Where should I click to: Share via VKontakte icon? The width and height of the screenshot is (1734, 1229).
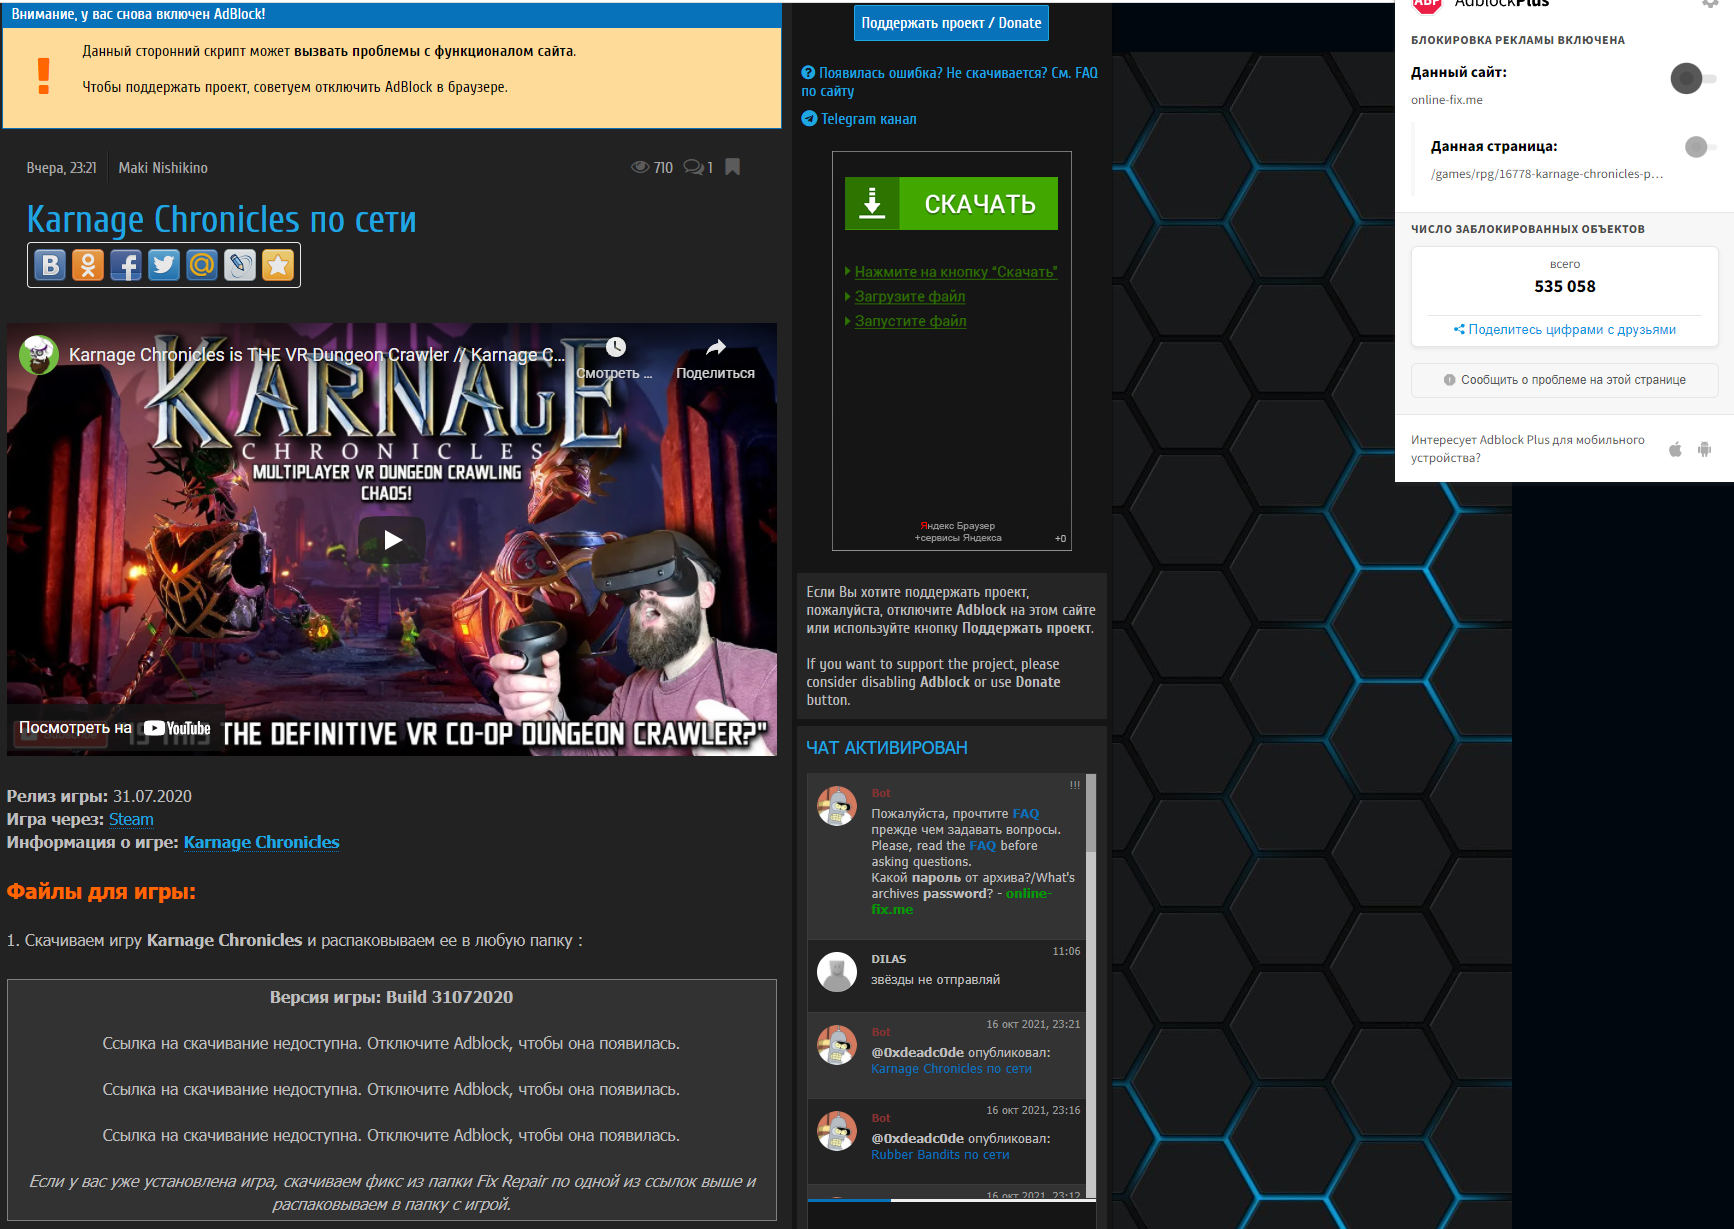pyautogui.click(x=50, y=265)
